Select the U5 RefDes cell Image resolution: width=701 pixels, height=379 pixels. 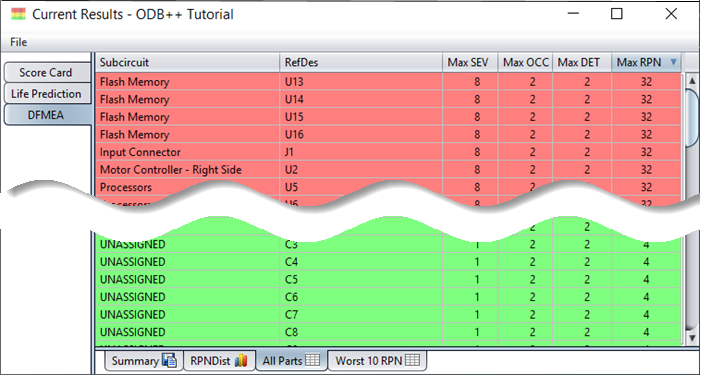tap(361, 187)
